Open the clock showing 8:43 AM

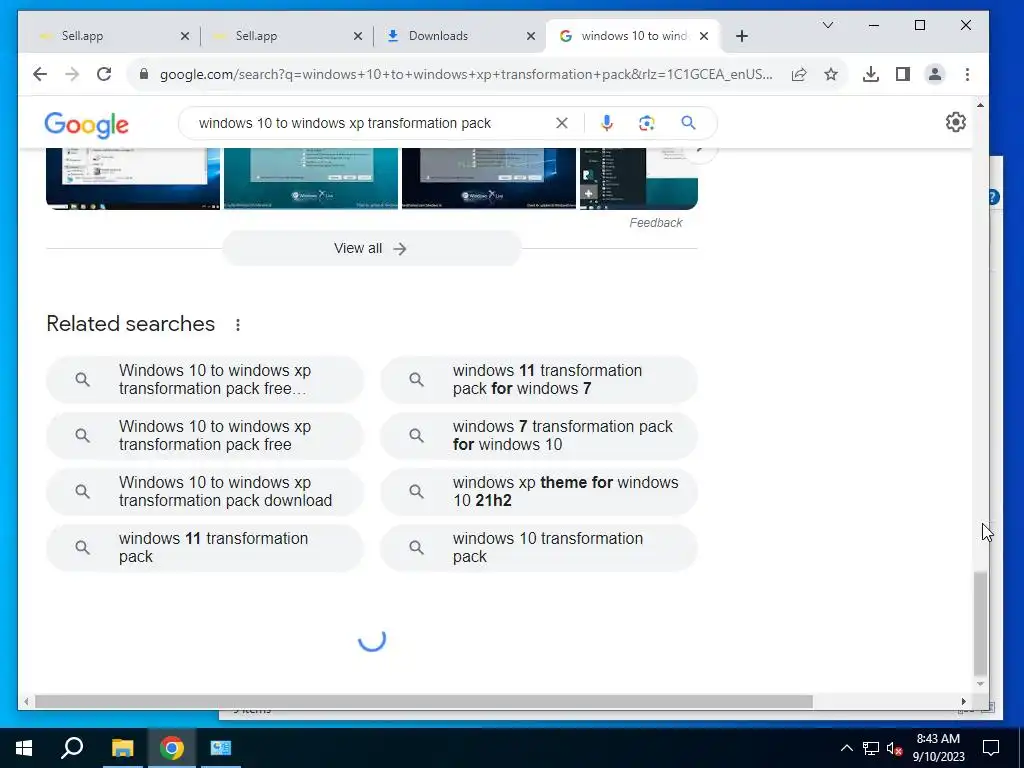tap(938, 748)
